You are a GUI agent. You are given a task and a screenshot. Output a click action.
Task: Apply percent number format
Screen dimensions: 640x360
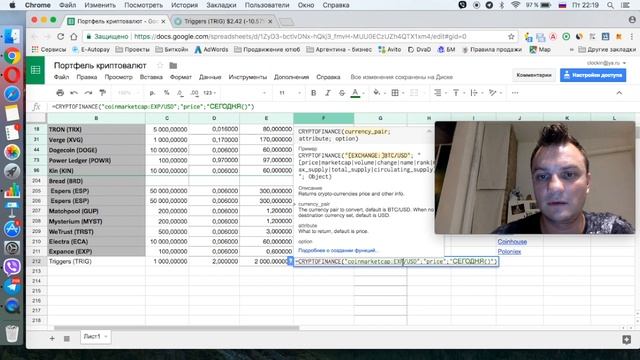[167, 93]
